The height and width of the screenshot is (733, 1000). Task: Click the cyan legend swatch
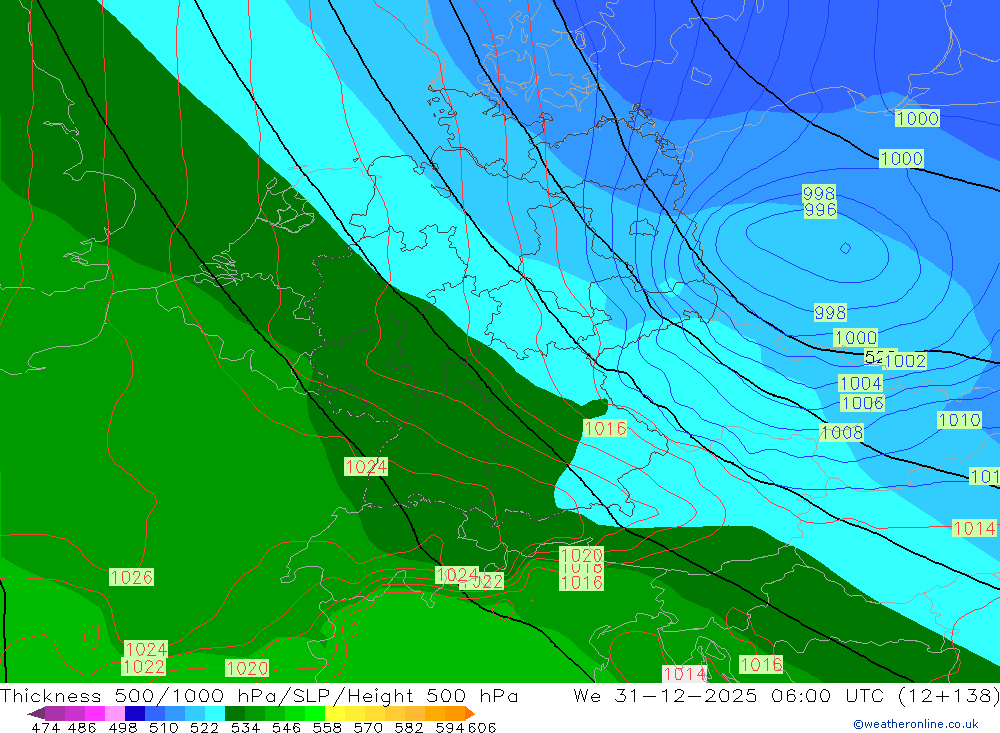tap(215, 713)
